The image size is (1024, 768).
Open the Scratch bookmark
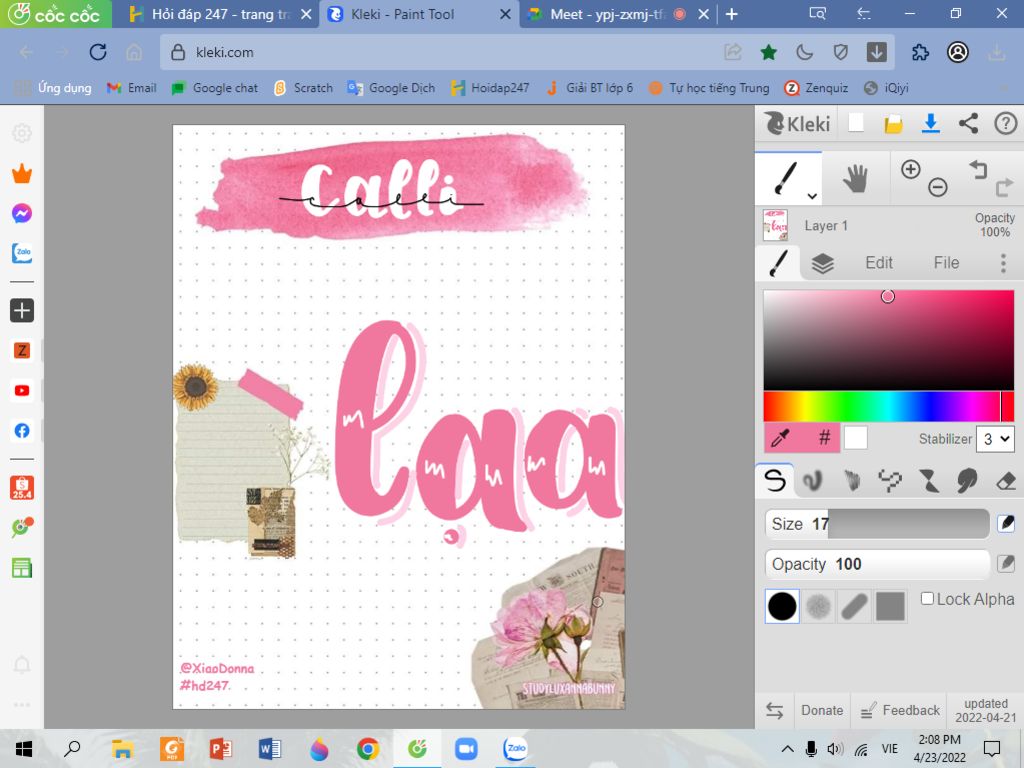304,88
